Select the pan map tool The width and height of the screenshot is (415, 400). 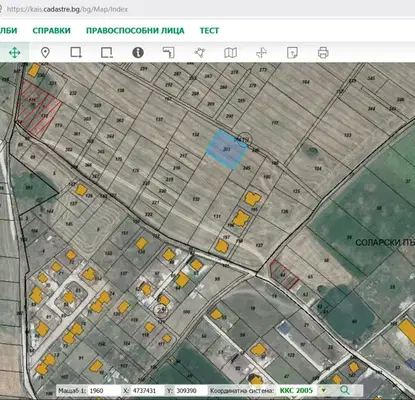(15, 53)
